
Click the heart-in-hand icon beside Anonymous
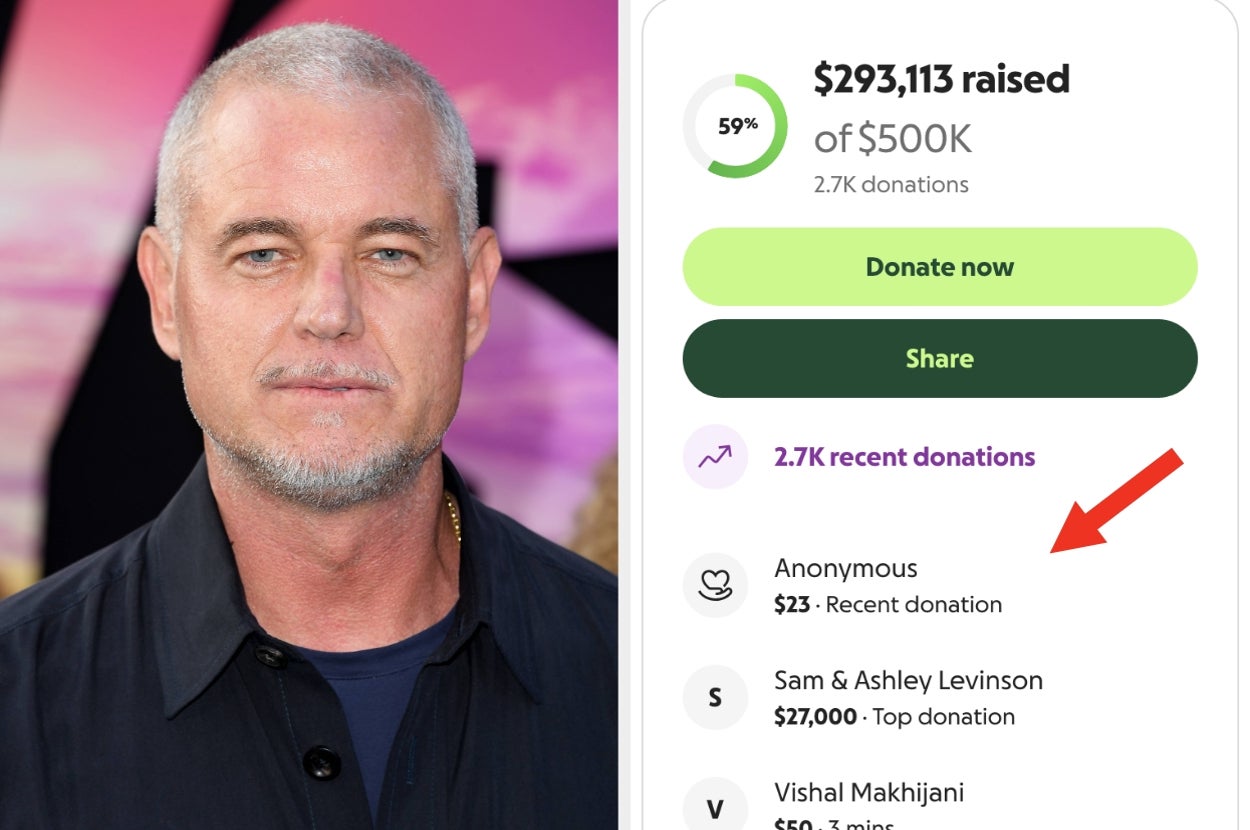[x=715, y=585]
